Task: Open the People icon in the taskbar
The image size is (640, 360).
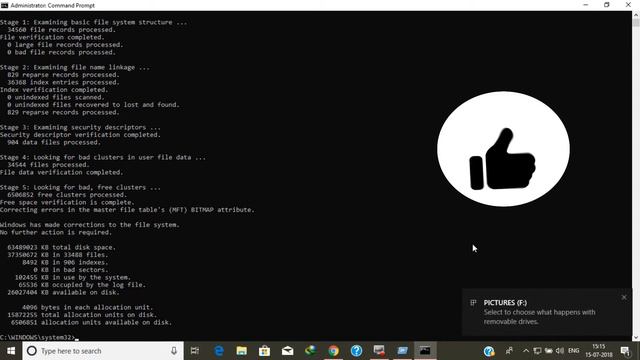Action: (509, 351)
